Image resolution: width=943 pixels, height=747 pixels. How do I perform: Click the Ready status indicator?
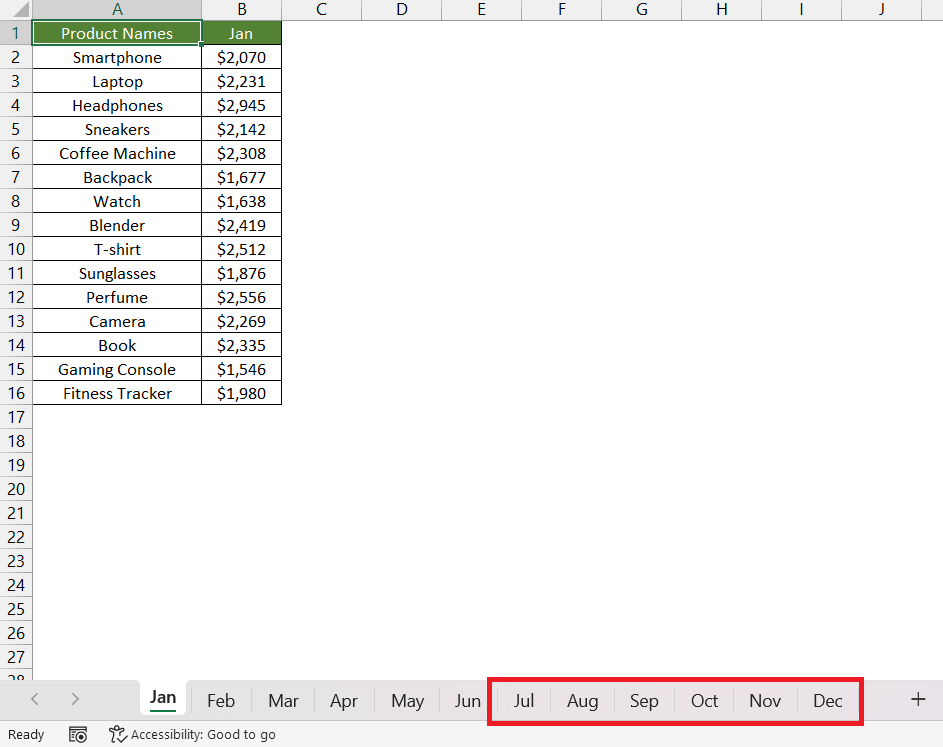click(25, 734)
